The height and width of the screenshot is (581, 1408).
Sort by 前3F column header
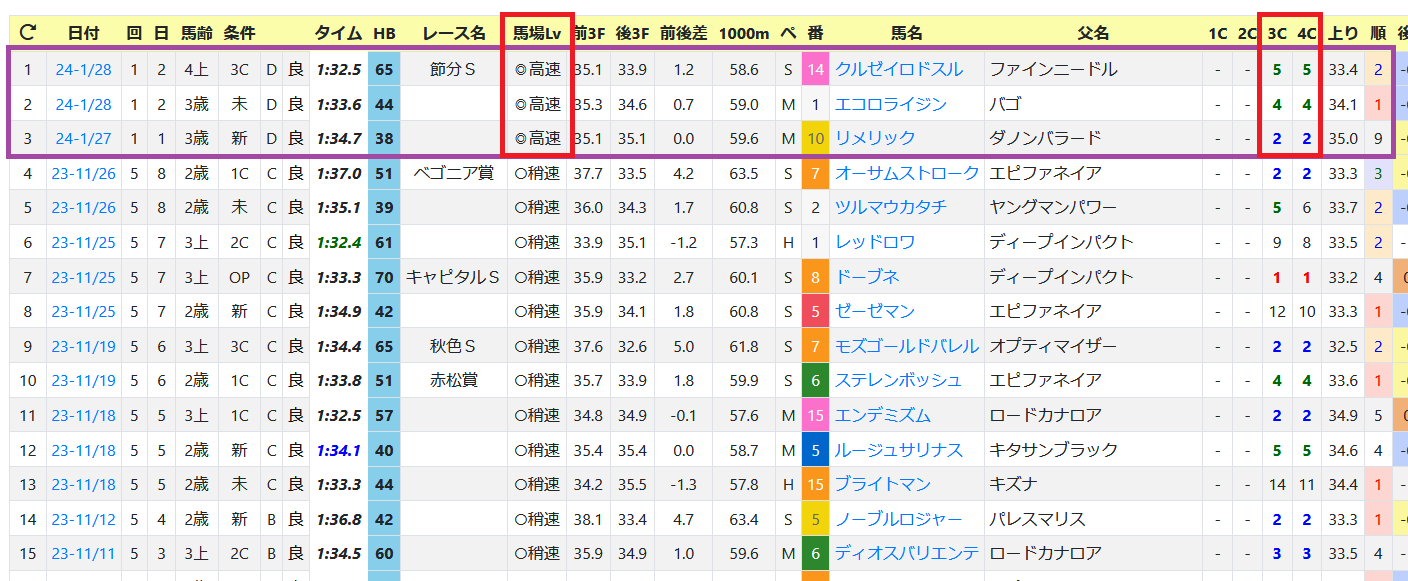point(589,33)
